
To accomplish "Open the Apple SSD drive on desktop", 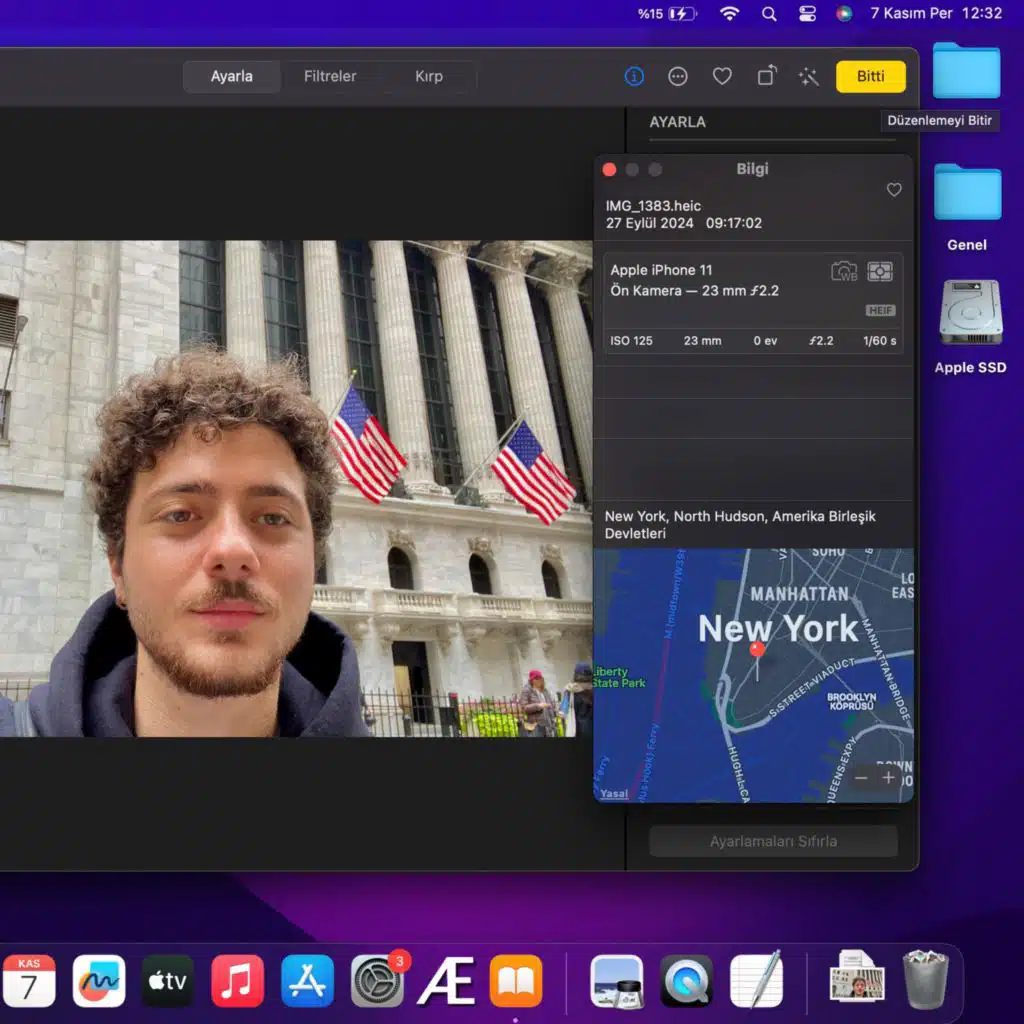I will [x=970, y=315].
